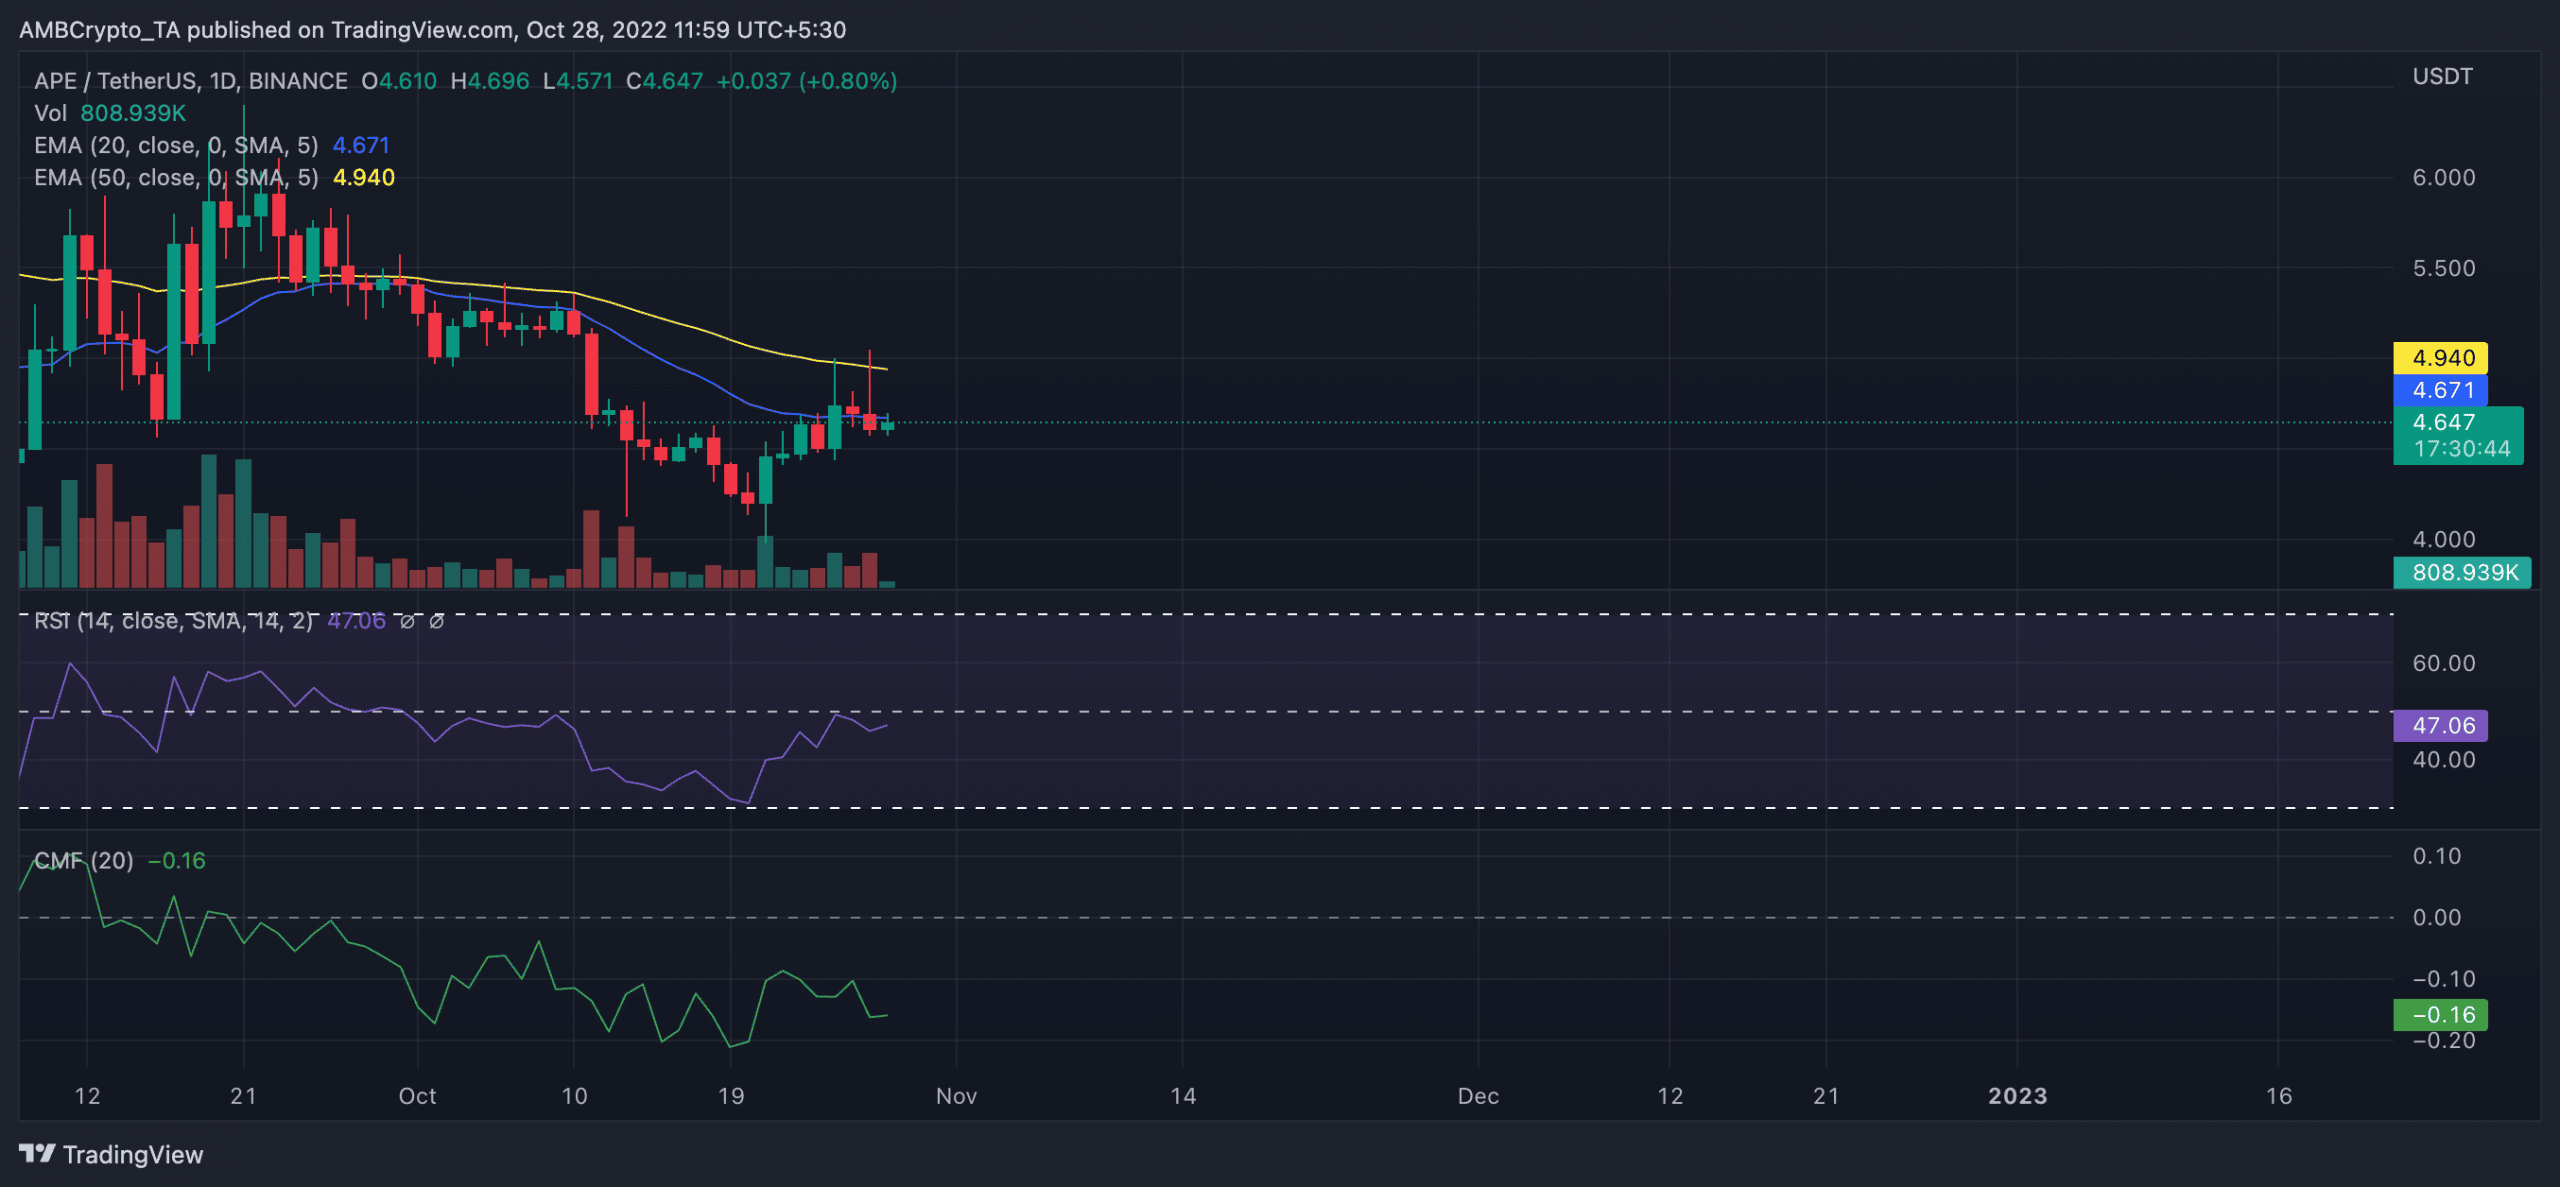2560x1187 pixels.
Task: Select the yellow 4.940 EMA price label
Action: point(2440,358)
